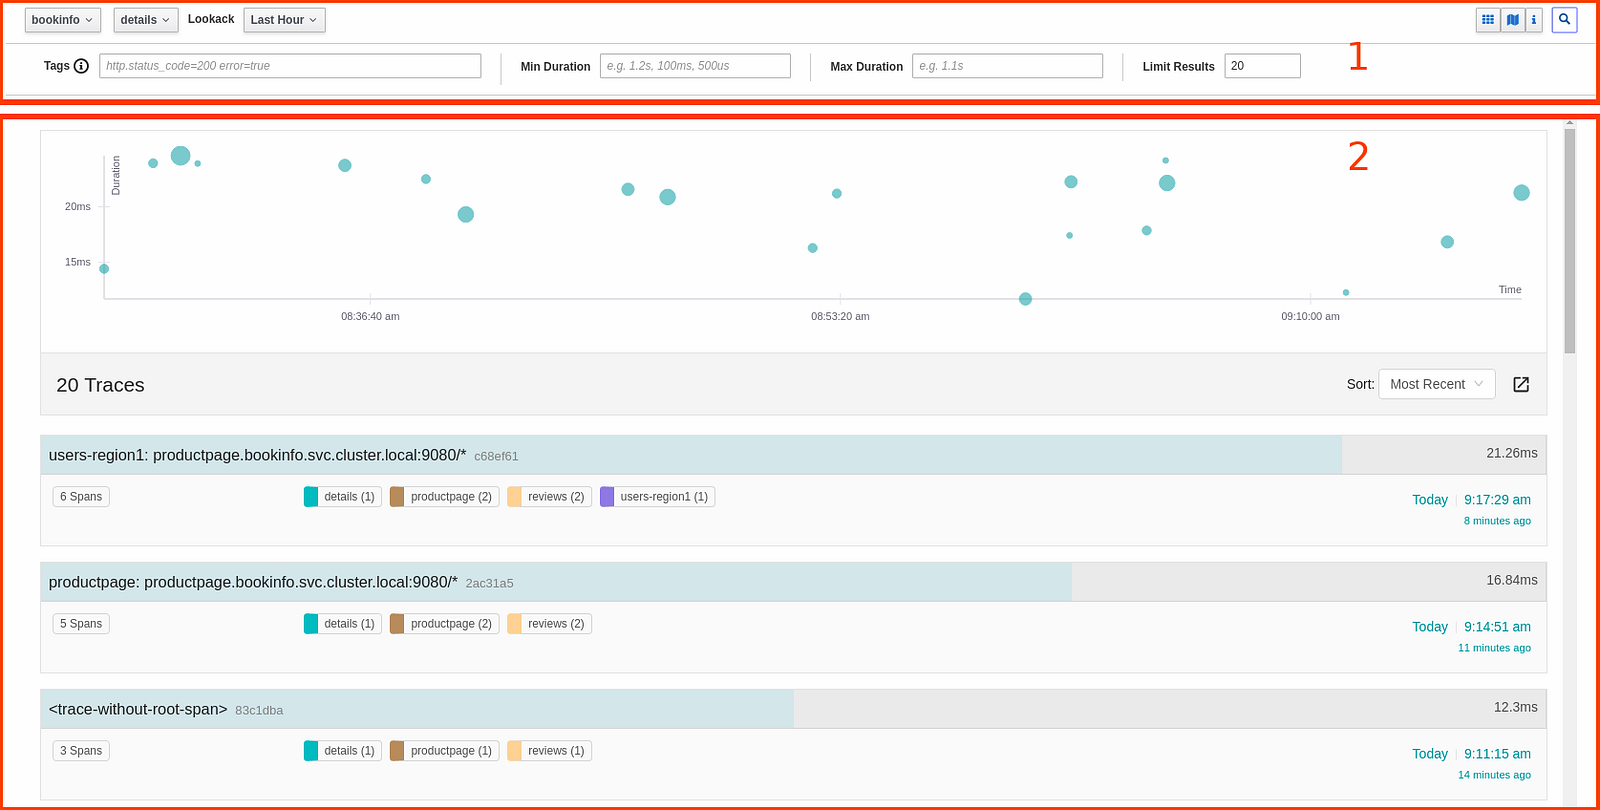Click the 16.84ms duration value

(1512, 580)
